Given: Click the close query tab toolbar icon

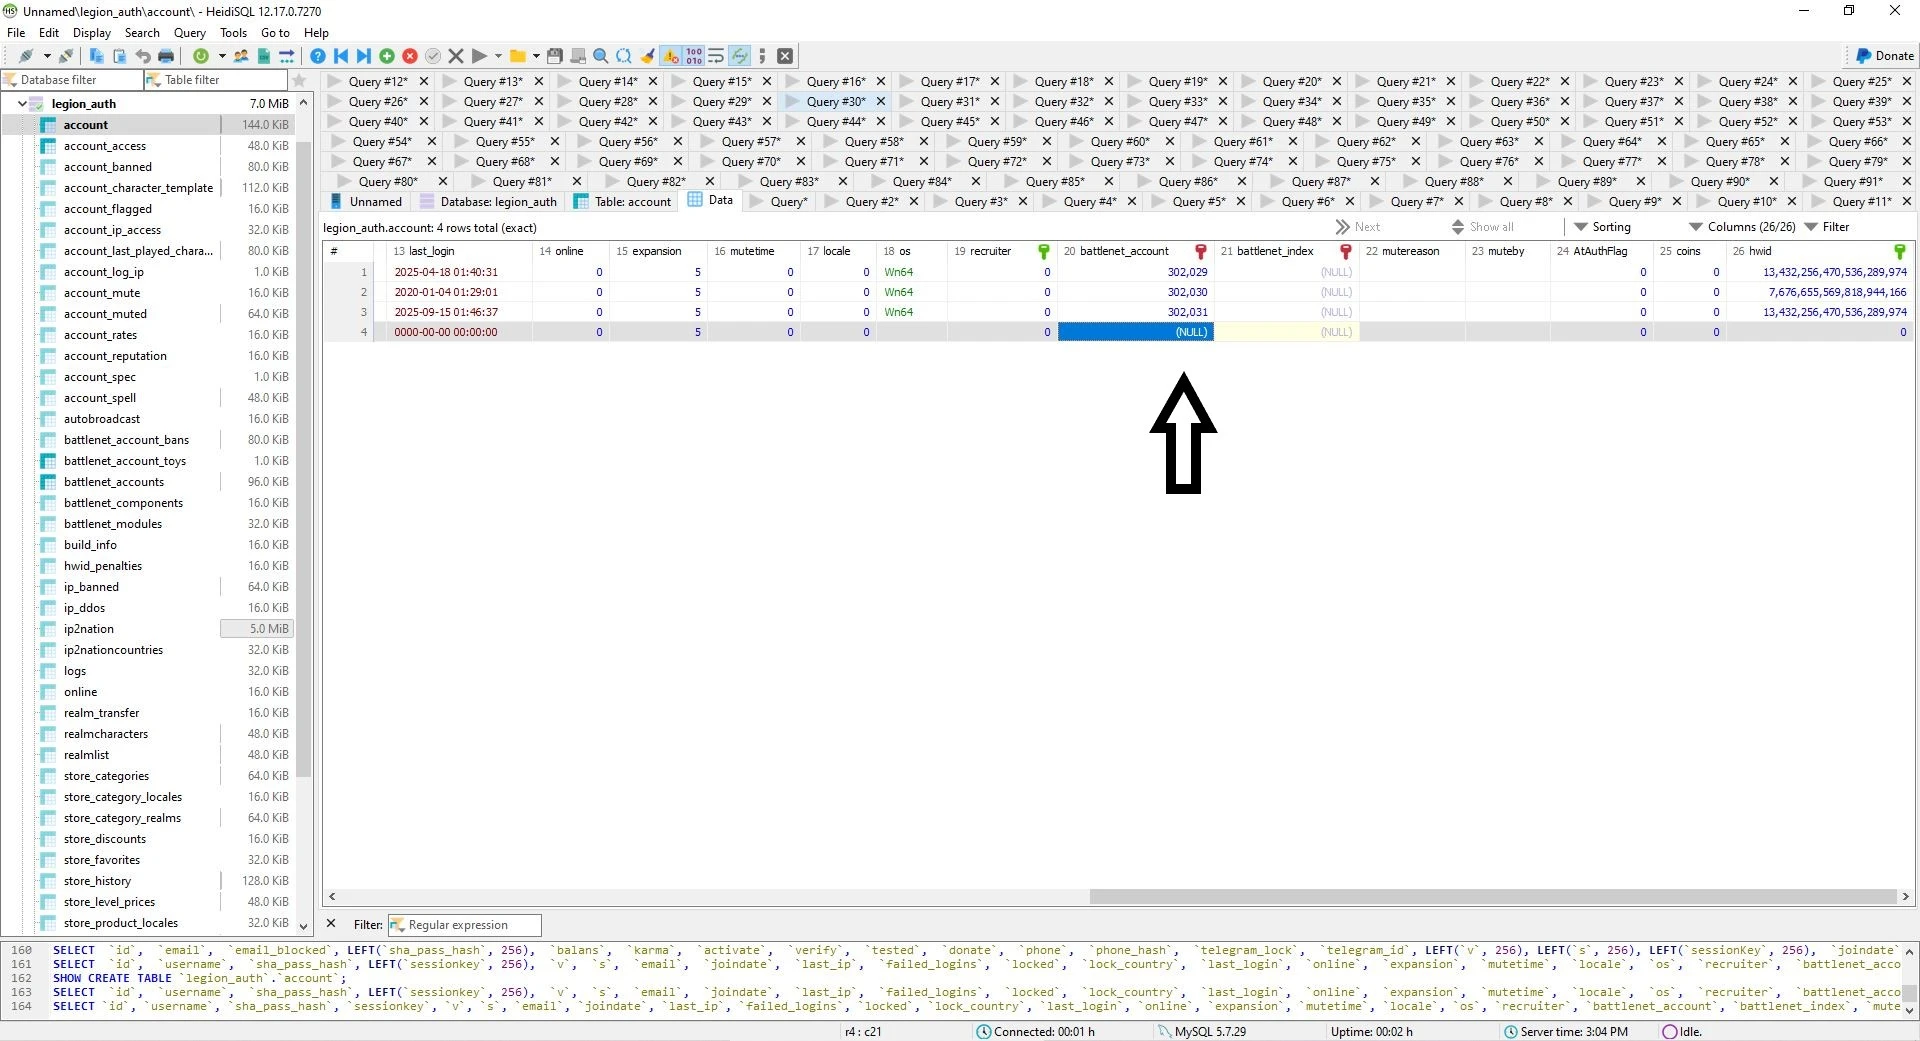Looking at the screenshot, I should click(785, 56).
